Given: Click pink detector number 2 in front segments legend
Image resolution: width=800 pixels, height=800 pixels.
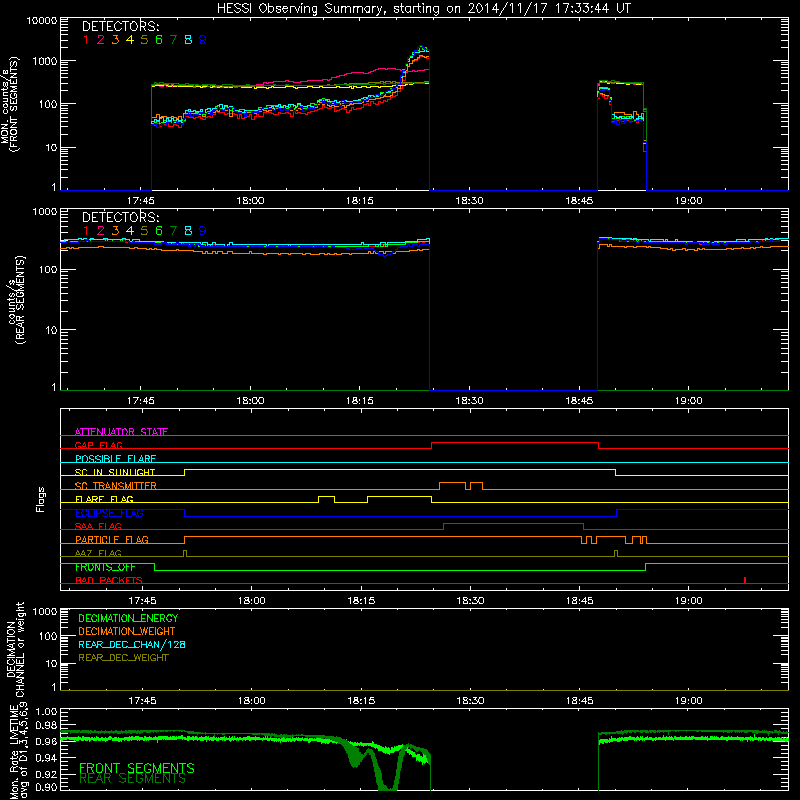Looking at the screenshot, I should click(101, 40).
